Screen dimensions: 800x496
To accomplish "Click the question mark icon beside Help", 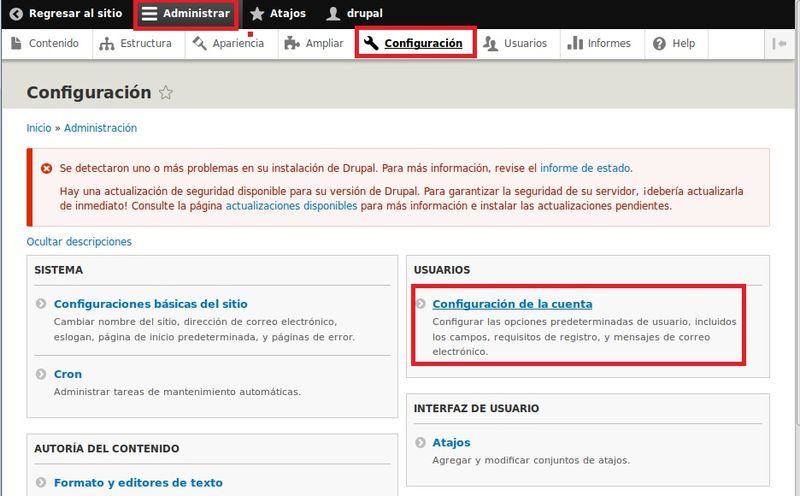I will 659,44.
